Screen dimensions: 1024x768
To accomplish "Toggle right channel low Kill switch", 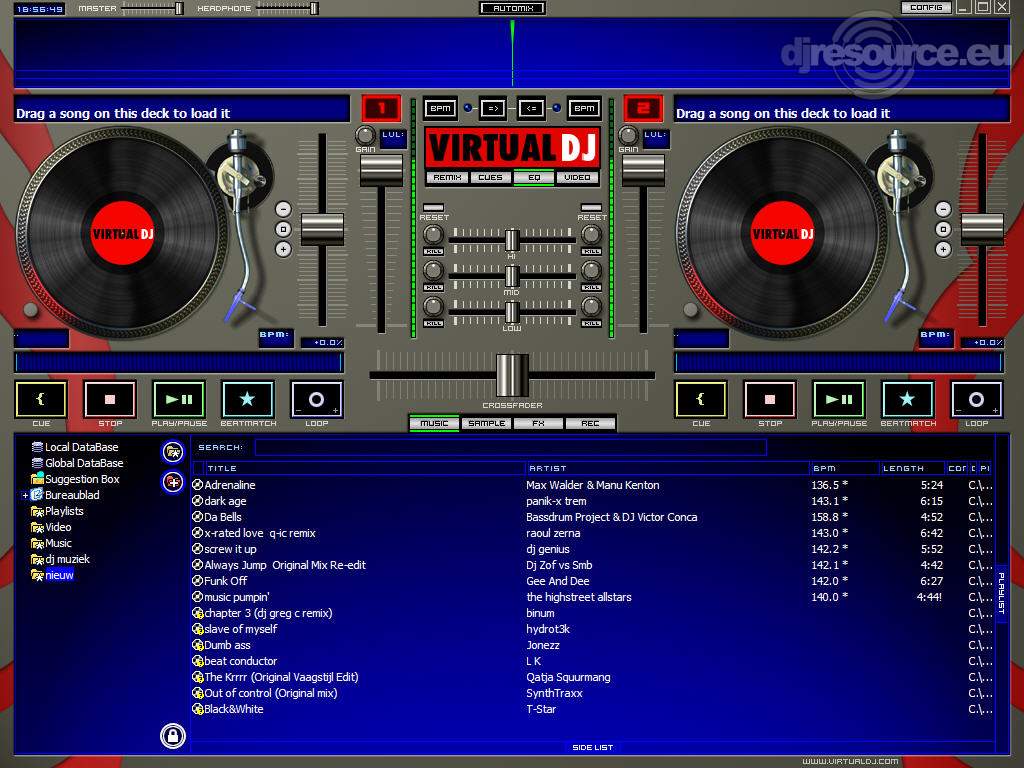I will tap(592, 323).
